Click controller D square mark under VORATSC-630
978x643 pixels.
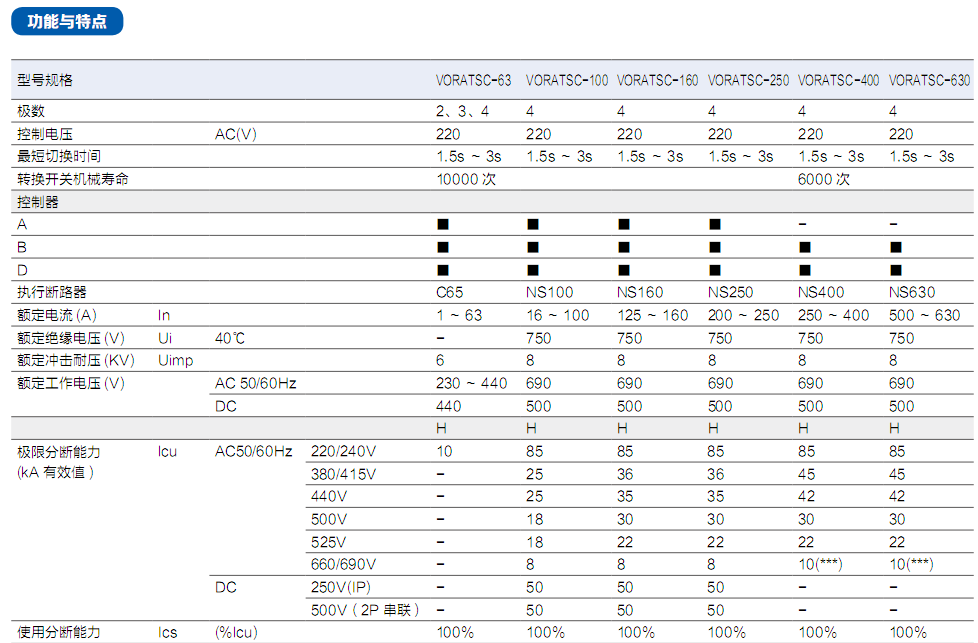(x=896, y=270)
